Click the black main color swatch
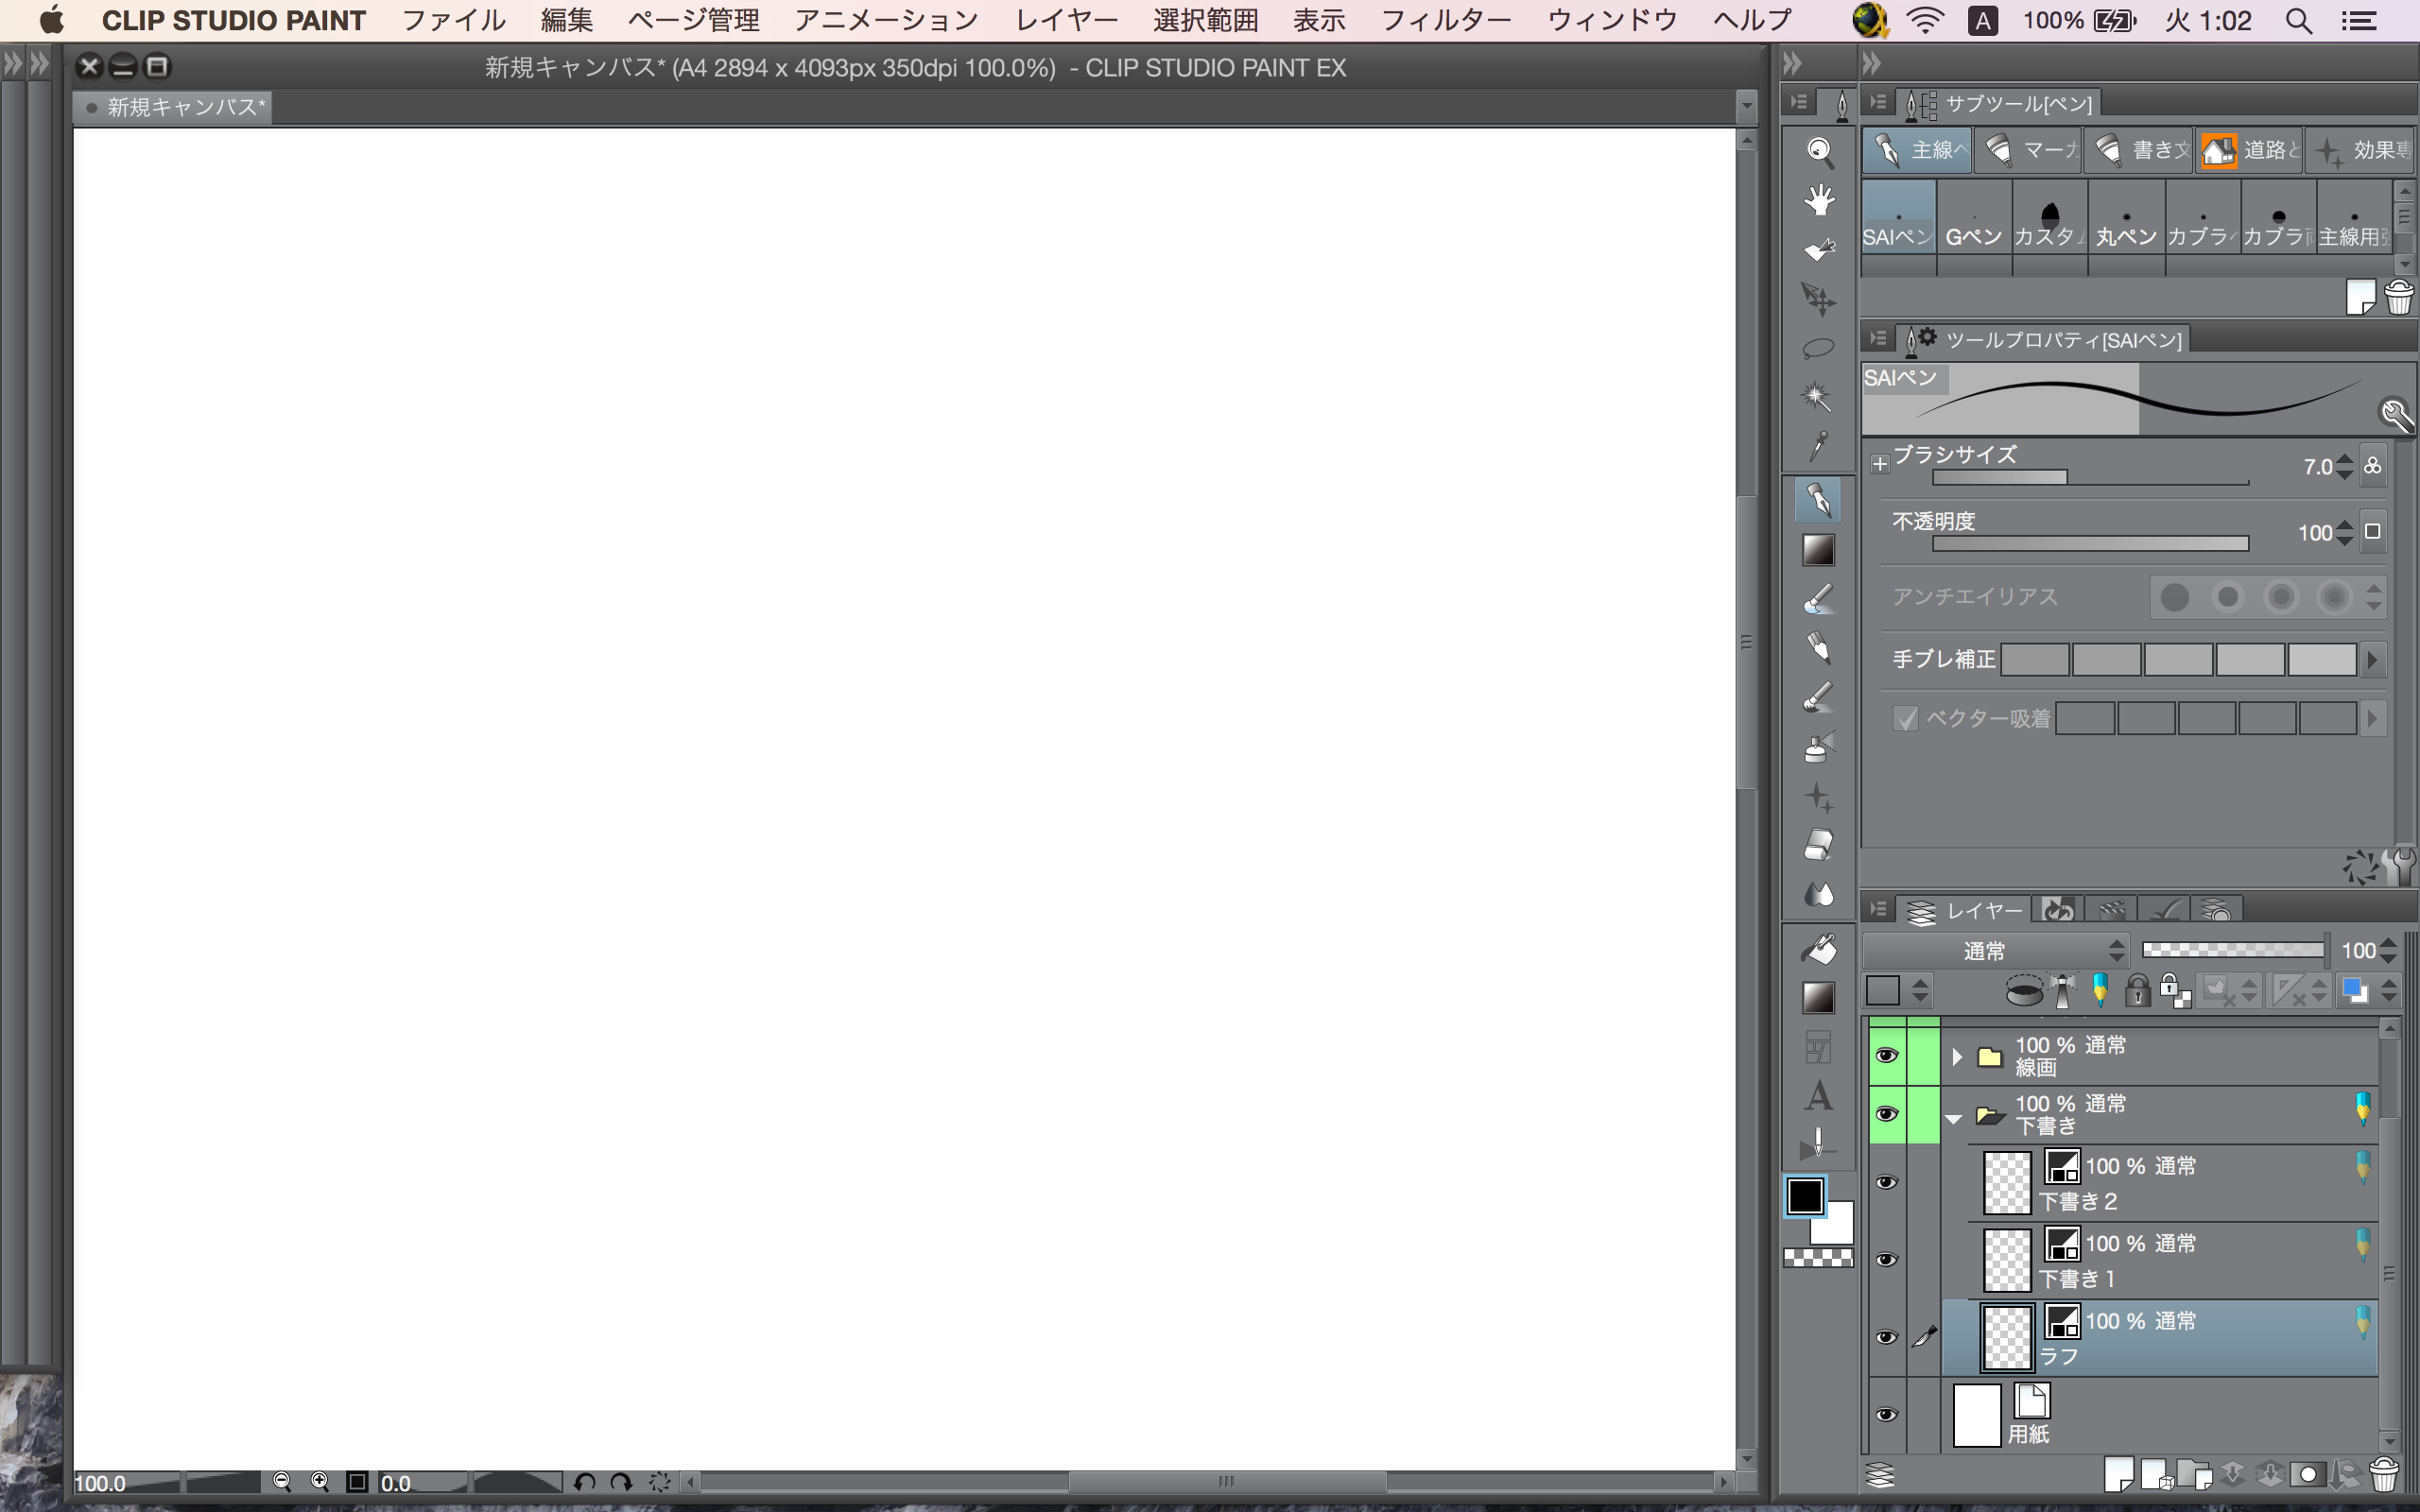The image size is (2420, 1512). [x=1804, y=1196]
